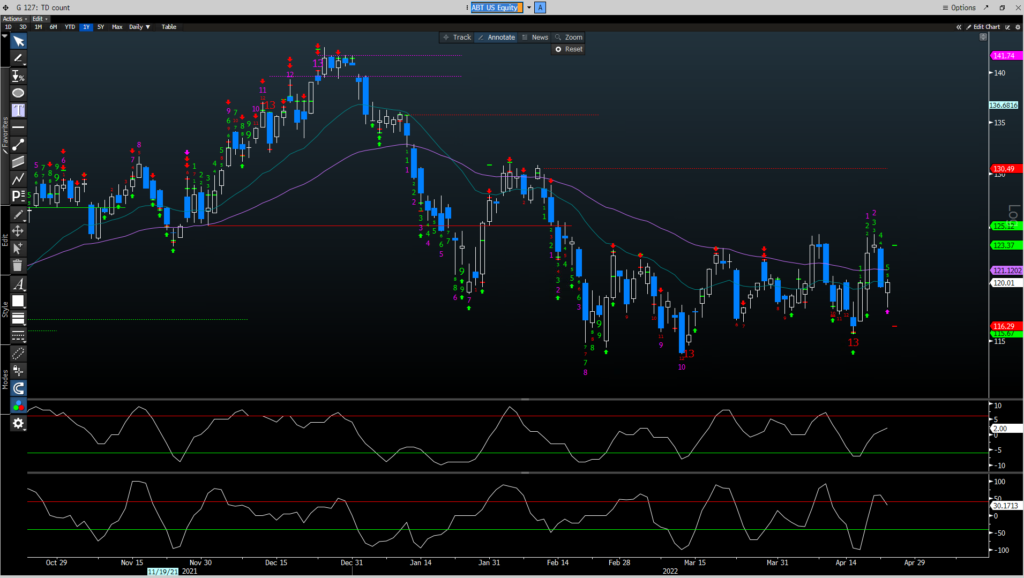This screenshot has height=578, width=1024.
Task: Select the YTD time range
Action: click(x=69, y=27)
